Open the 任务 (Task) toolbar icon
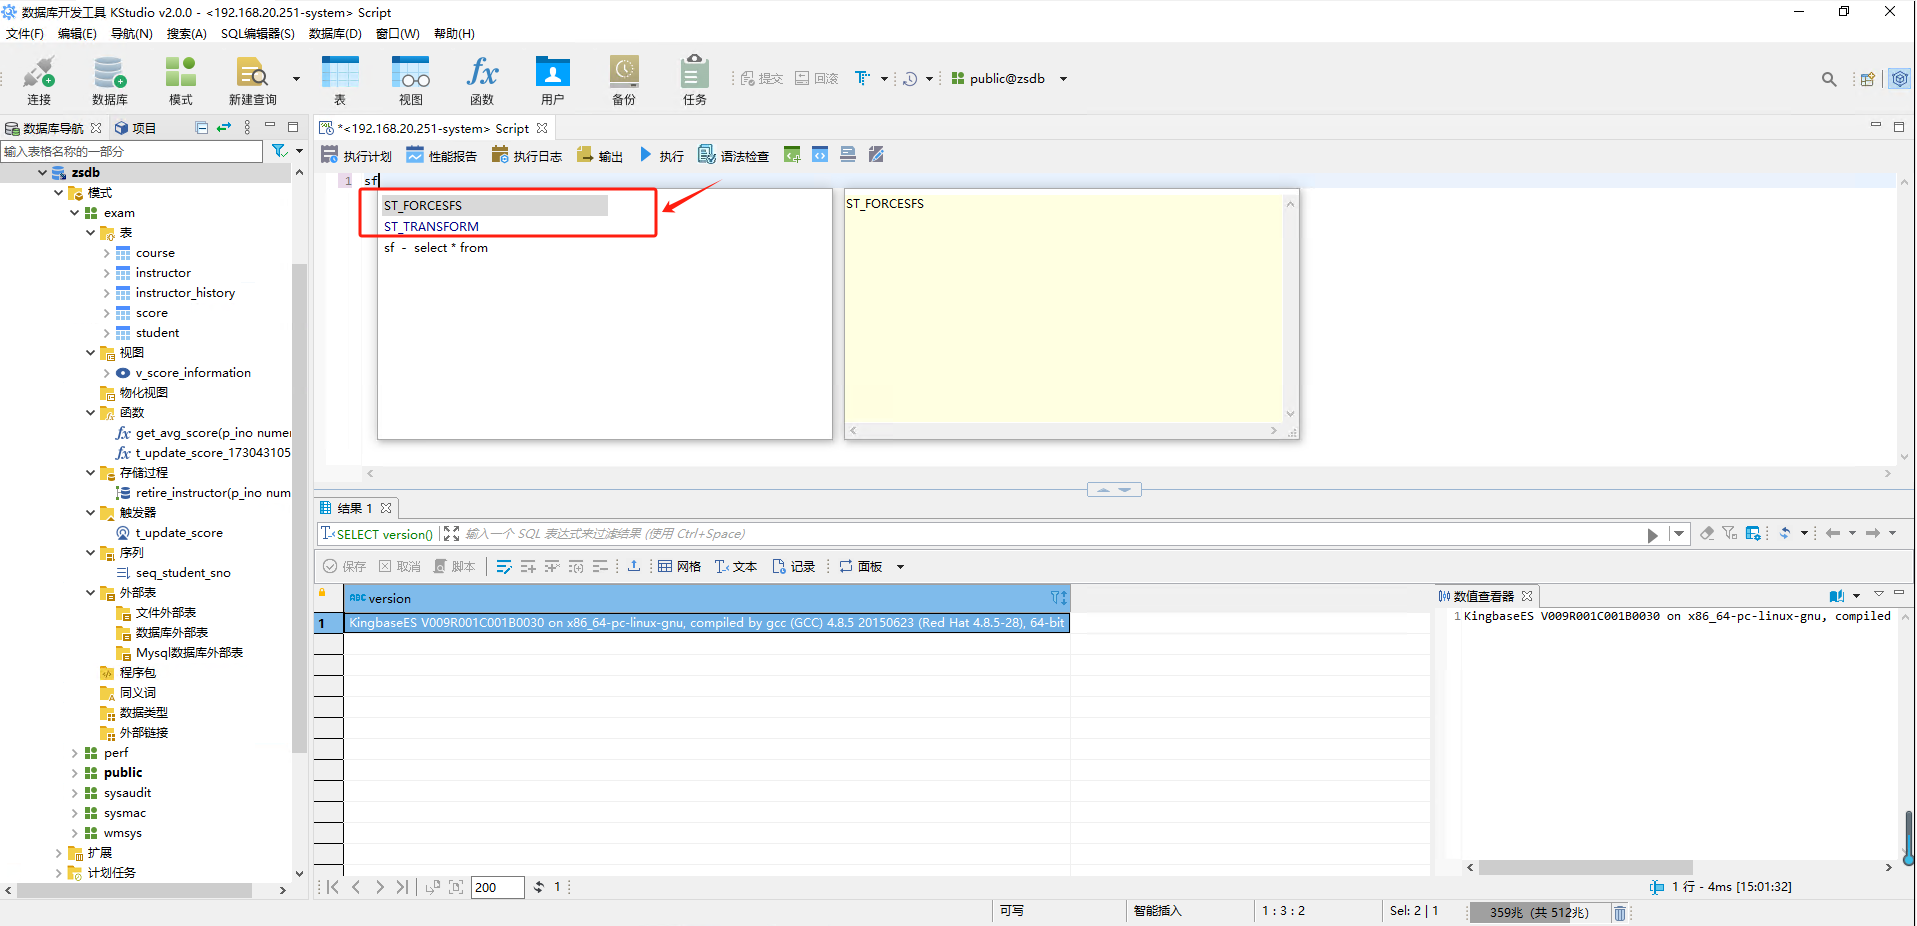The width and height of the screenshot is (1917, 926). click(x=694, y=80)
